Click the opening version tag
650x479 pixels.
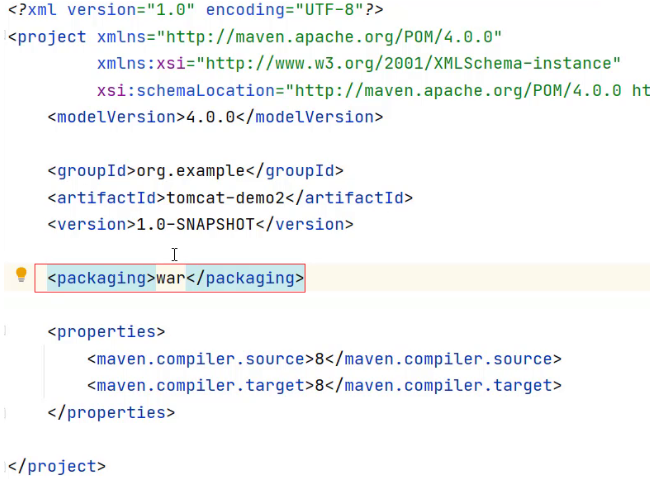[x=92, y=224]
